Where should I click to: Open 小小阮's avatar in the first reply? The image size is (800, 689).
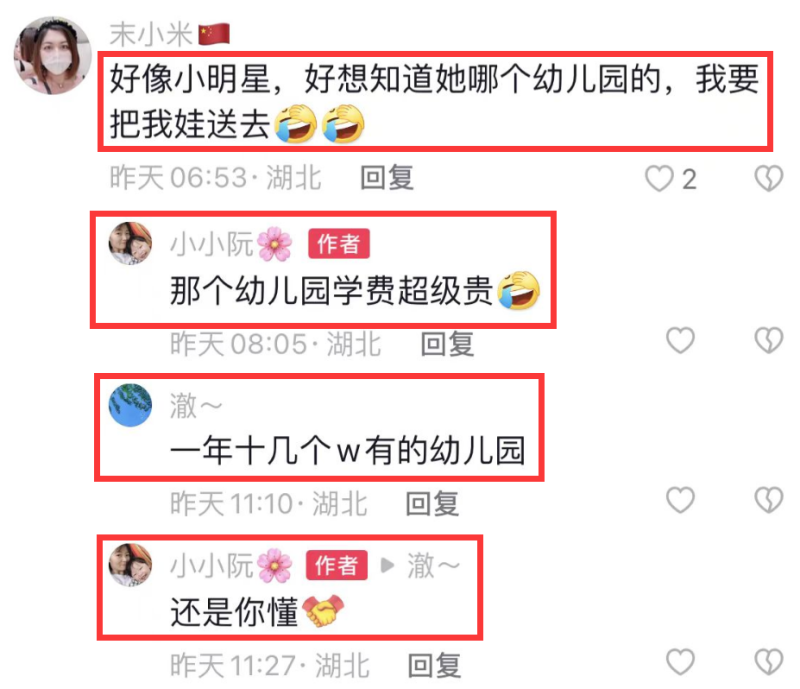[x=131, y=243]
